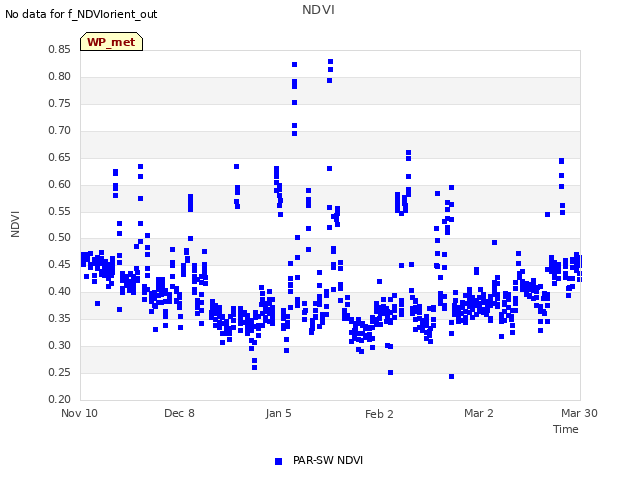Click the 0.50 y-axis tick label
Screen dimensions: 640x480
tap(60, 237)
